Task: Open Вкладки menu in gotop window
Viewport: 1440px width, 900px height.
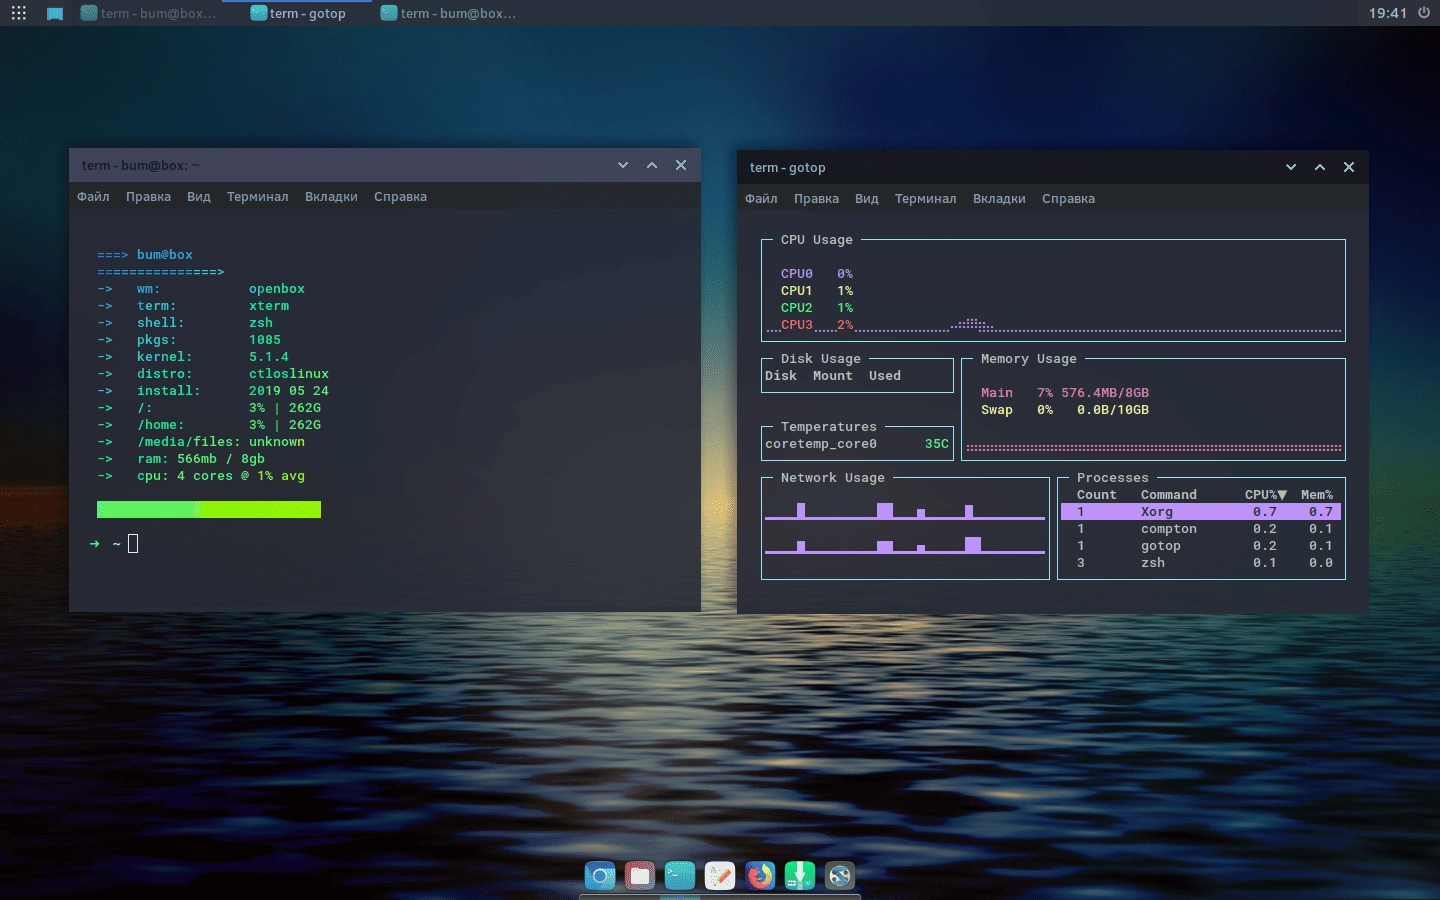Action: pos(999,198)
